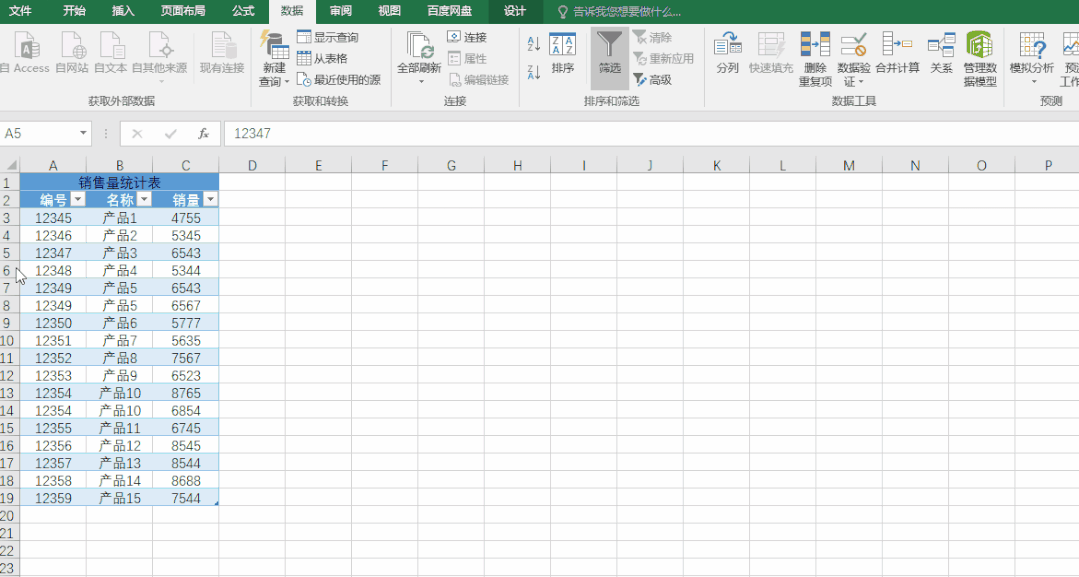Image resolution: width=1079 pixels, height=577 pixels.
Task: Switch to the Home (开始) tab
Action: pos(74,11)
